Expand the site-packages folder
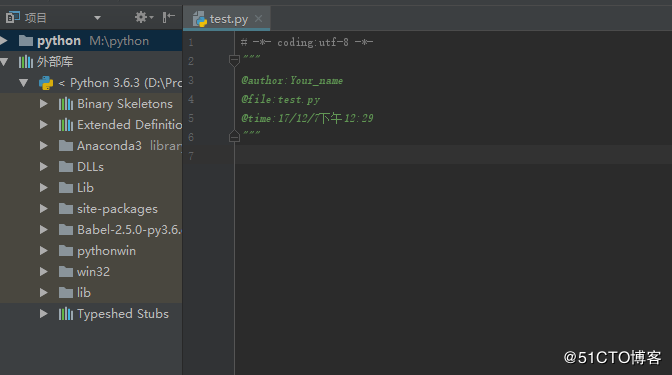 click(43, 209)
